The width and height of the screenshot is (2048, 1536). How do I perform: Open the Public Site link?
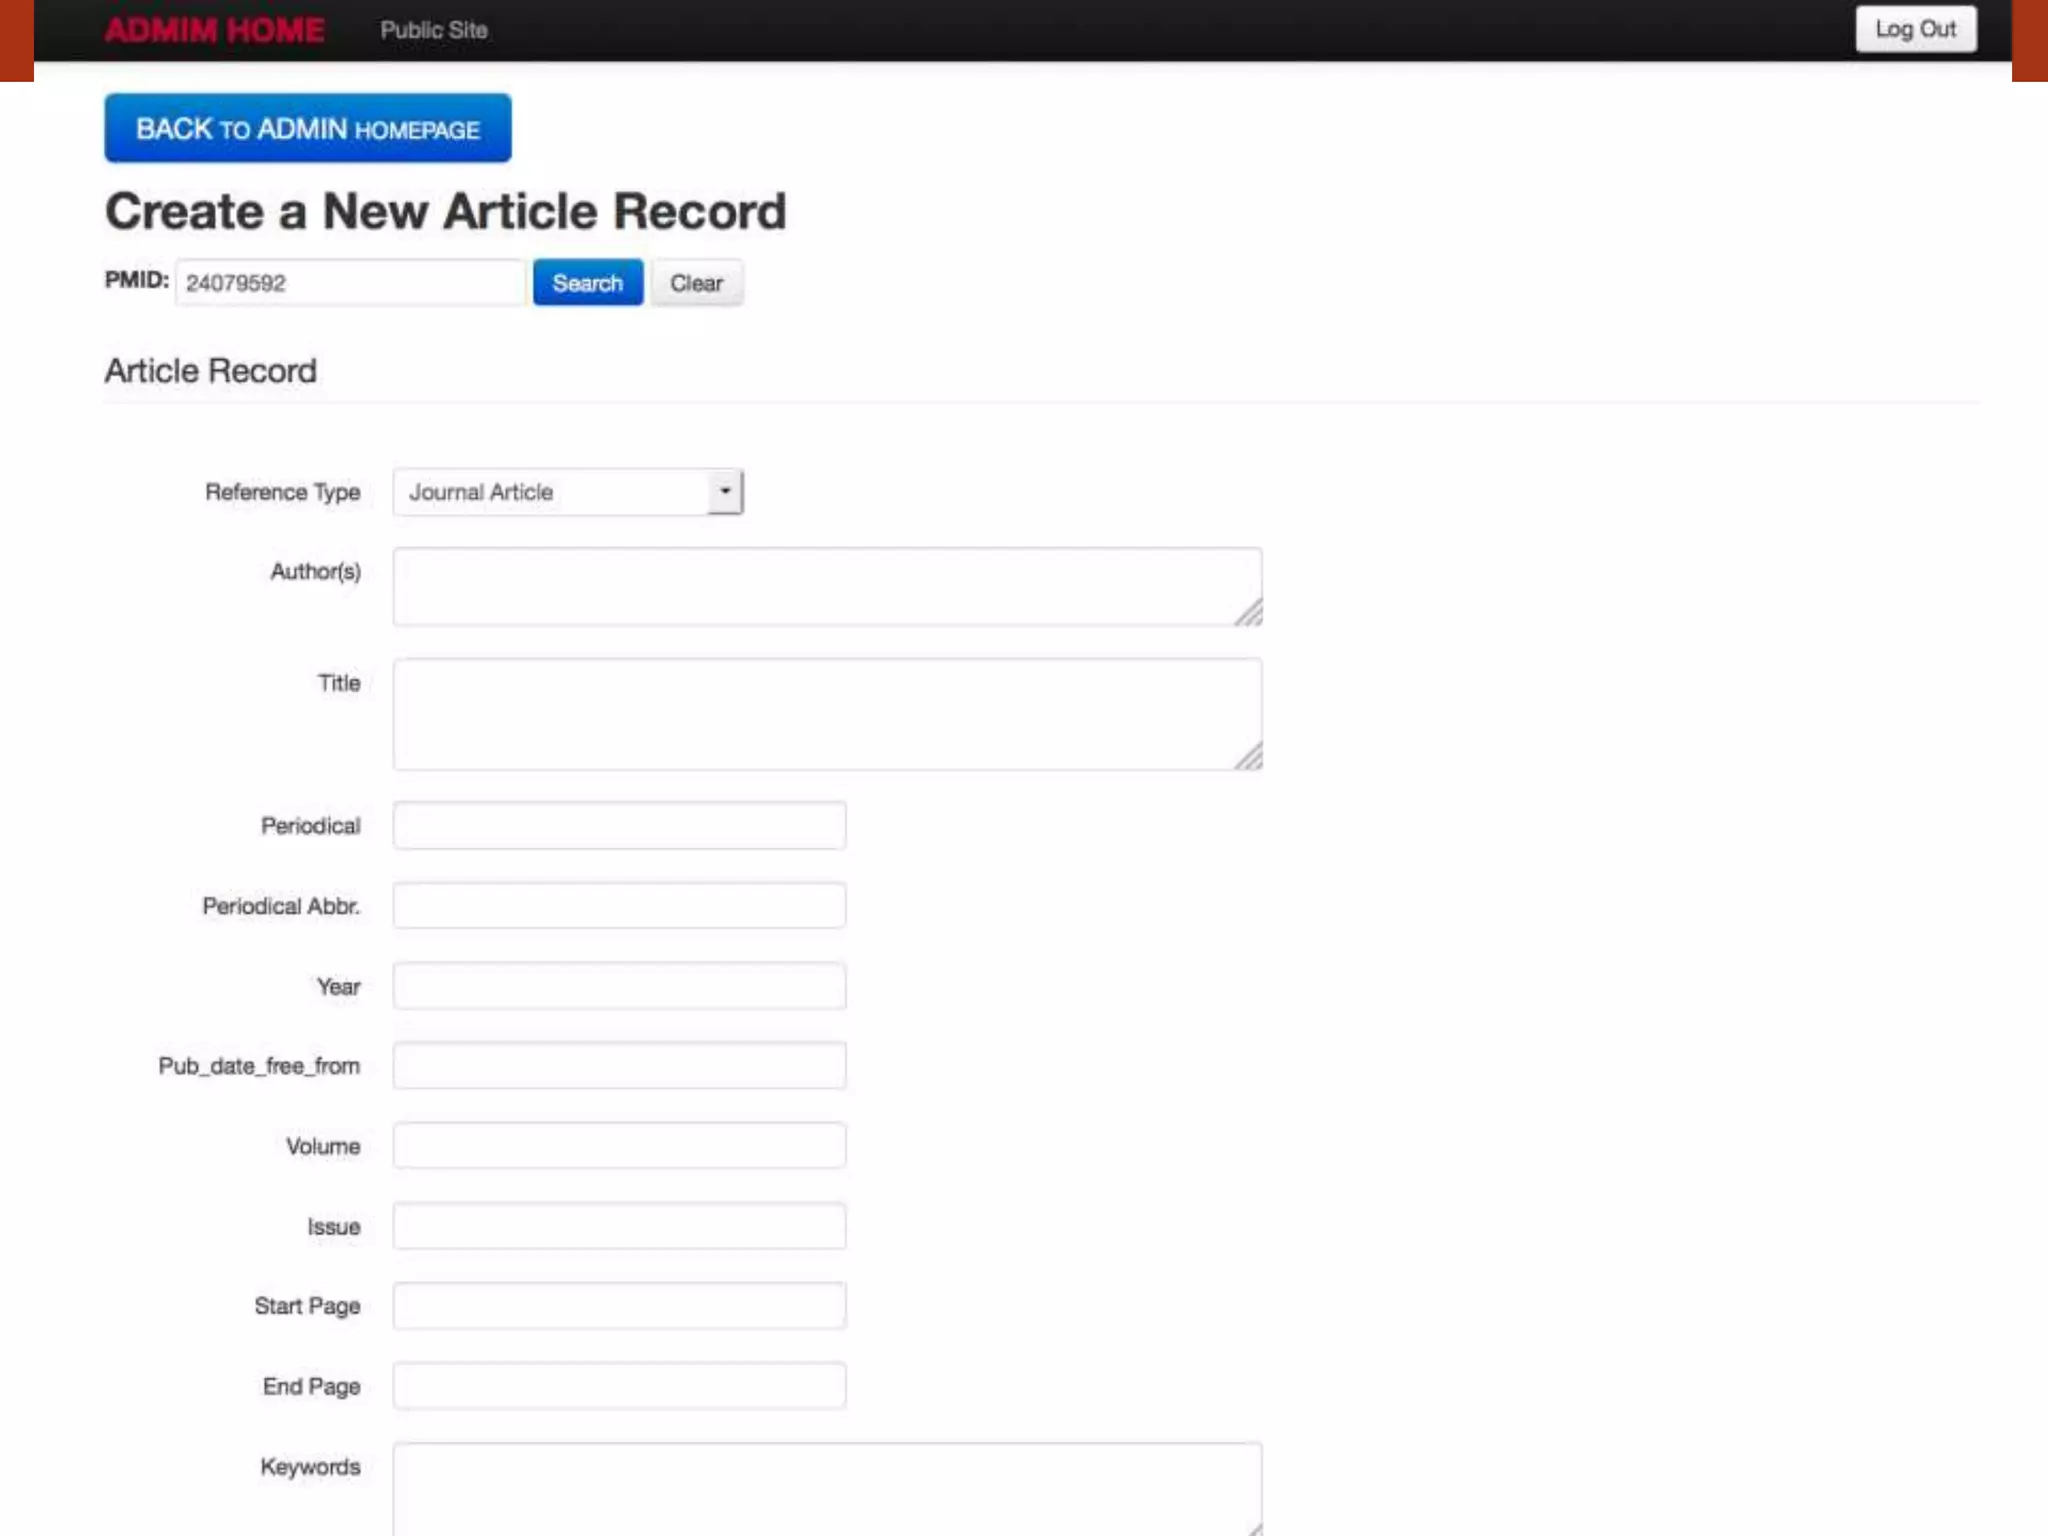click(434, 30)
